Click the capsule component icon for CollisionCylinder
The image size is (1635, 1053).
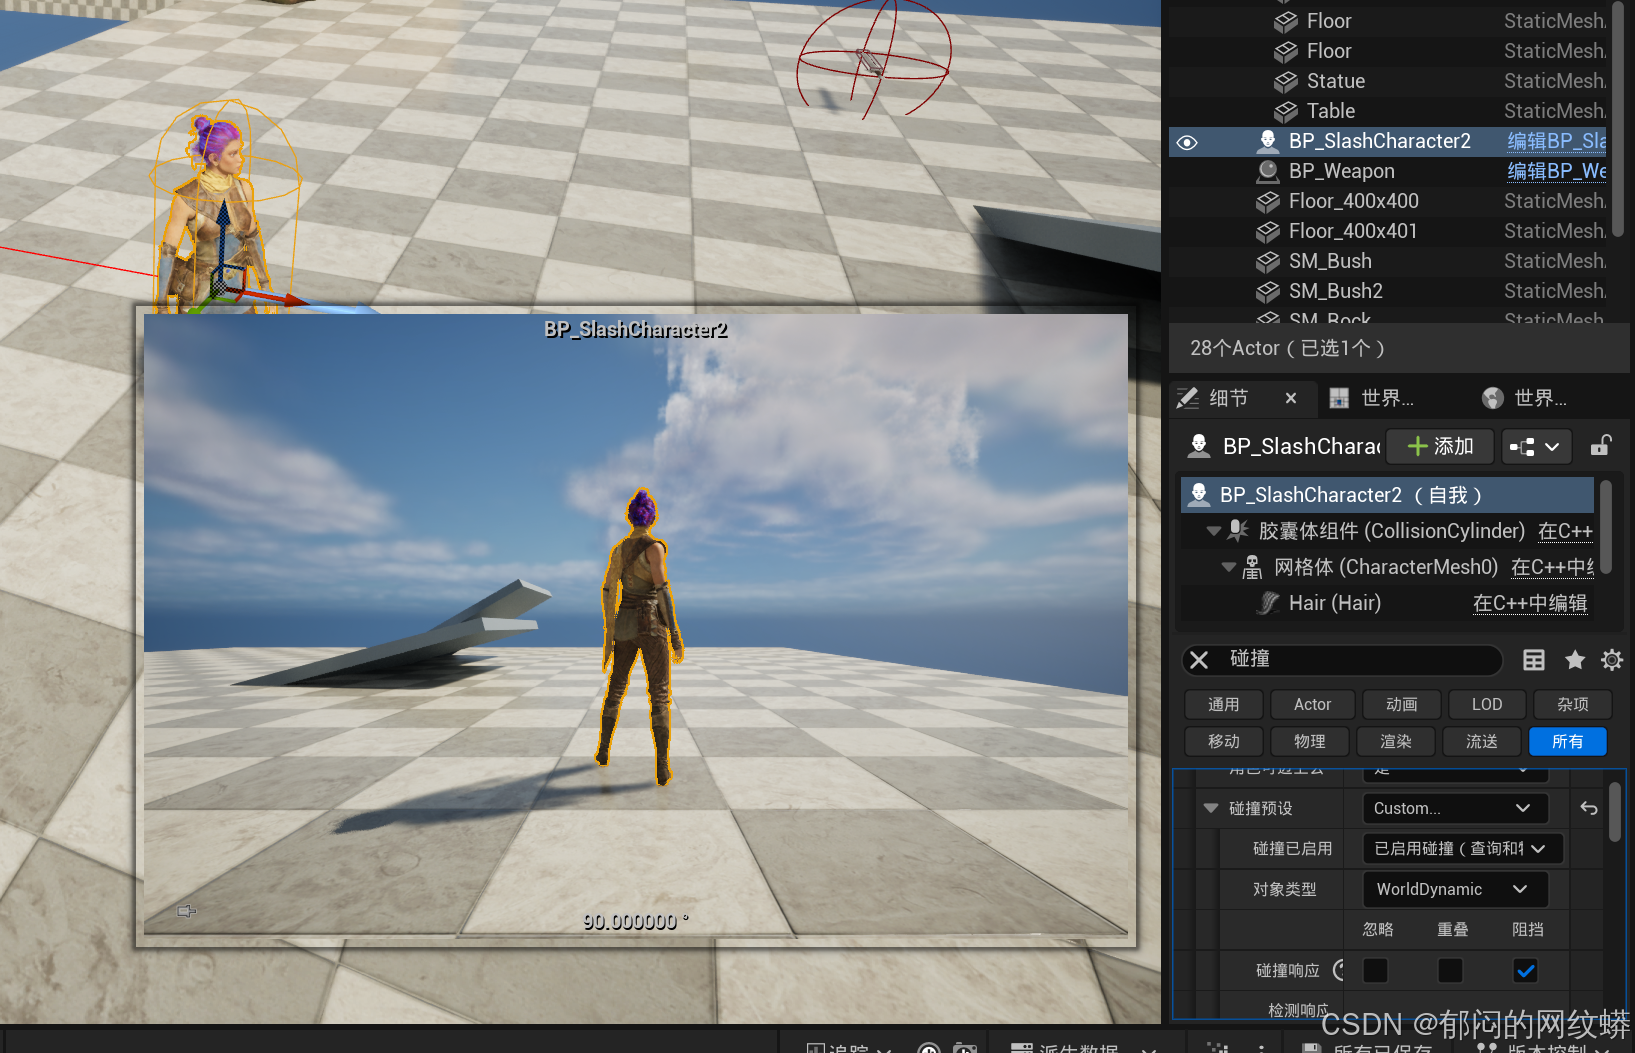[1238, 531]
